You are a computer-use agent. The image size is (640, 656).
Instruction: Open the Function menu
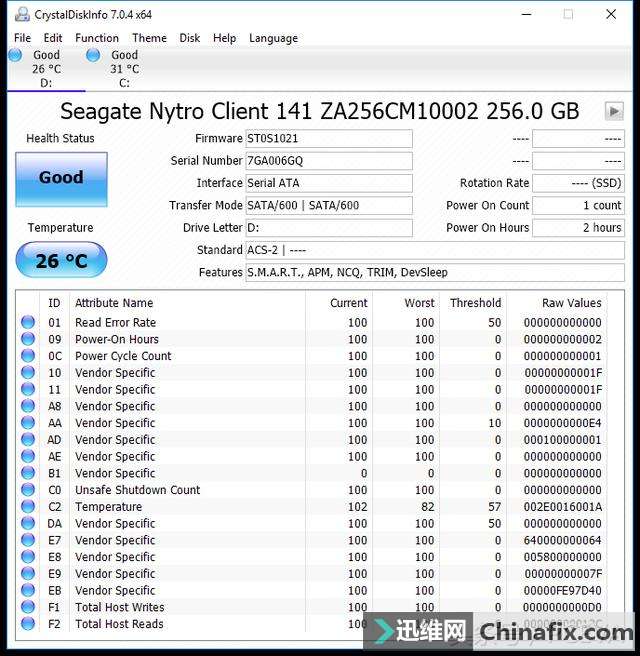[x=97, y=38]
